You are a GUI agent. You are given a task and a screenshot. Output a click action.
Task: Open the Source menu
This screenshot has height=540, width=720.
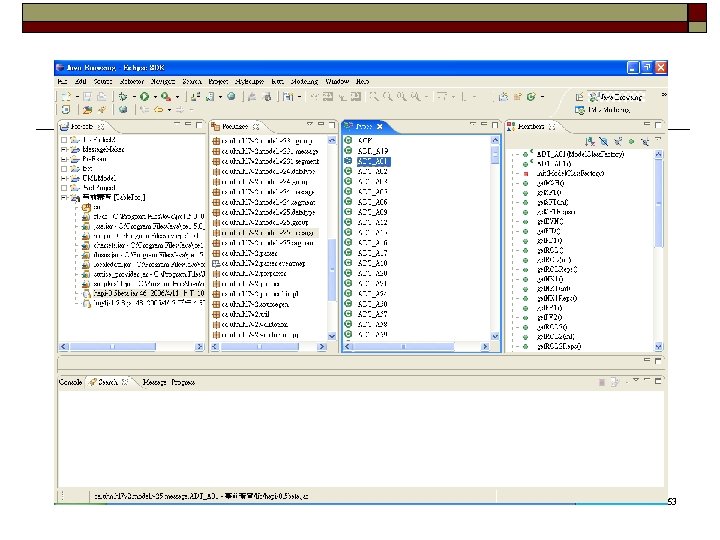[103, 82]
